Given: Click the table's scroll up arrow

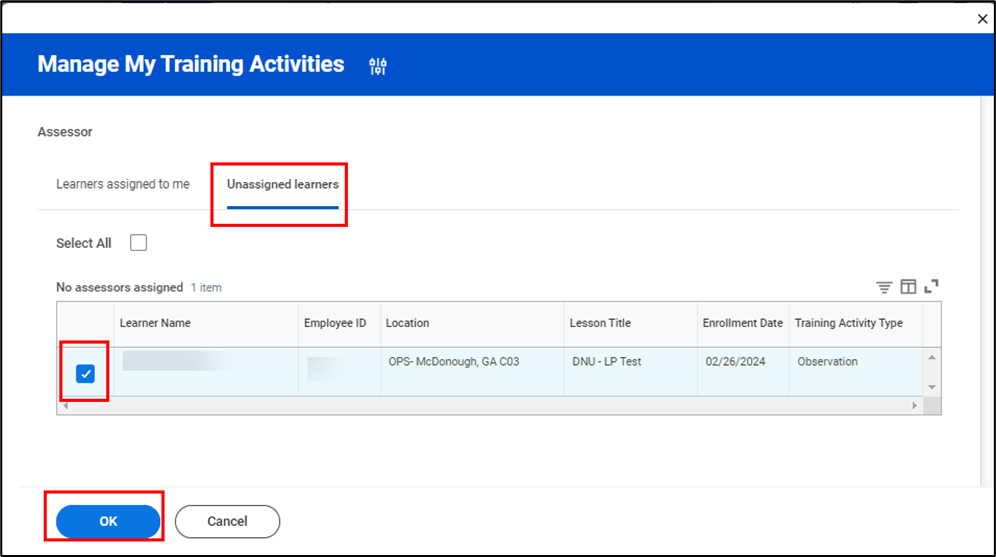Looking at the screenshot, I should click(932, 358).
